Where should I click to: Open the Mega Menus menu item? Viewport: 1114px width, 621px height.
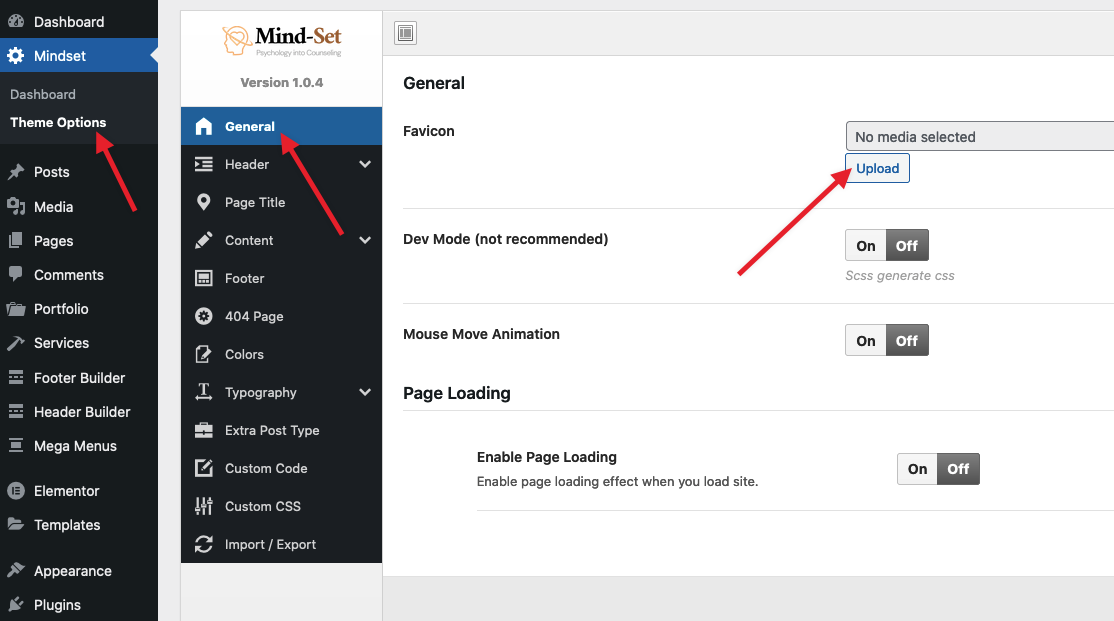(x=79, y=446)
